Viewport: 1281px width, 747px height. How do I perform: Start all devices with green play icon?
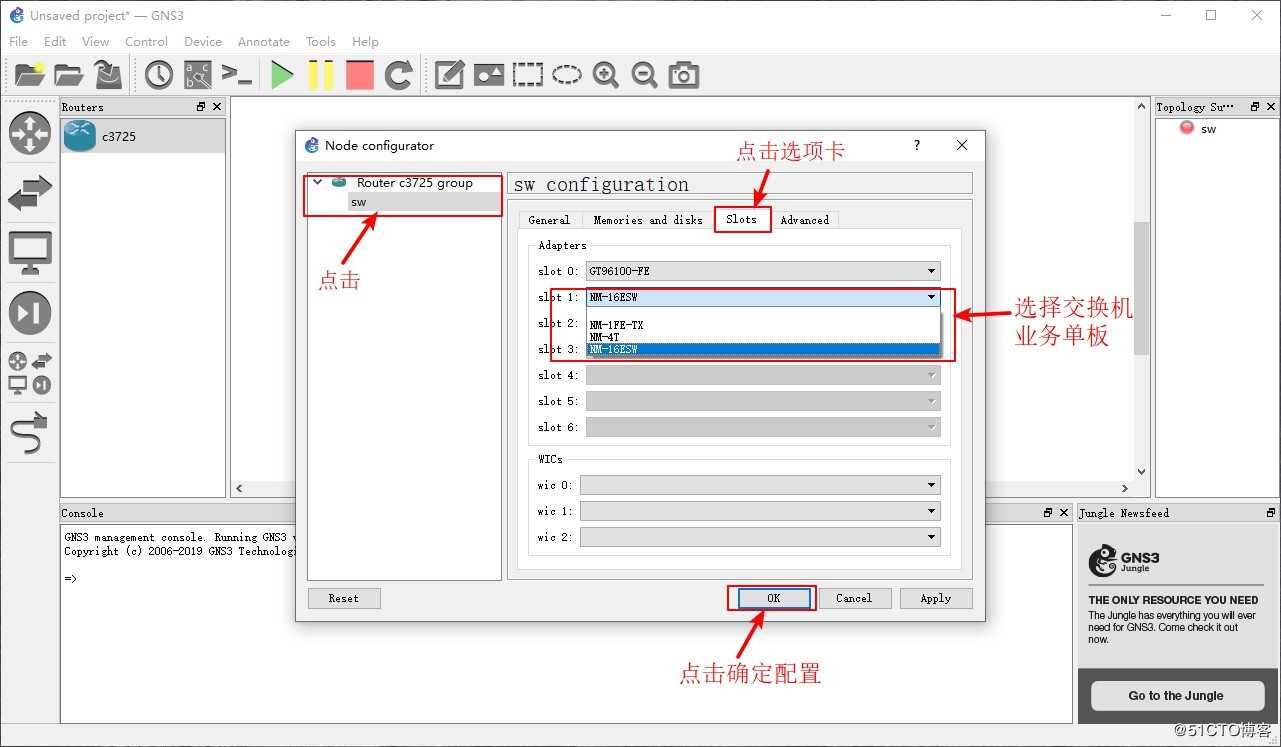point(282,74)
